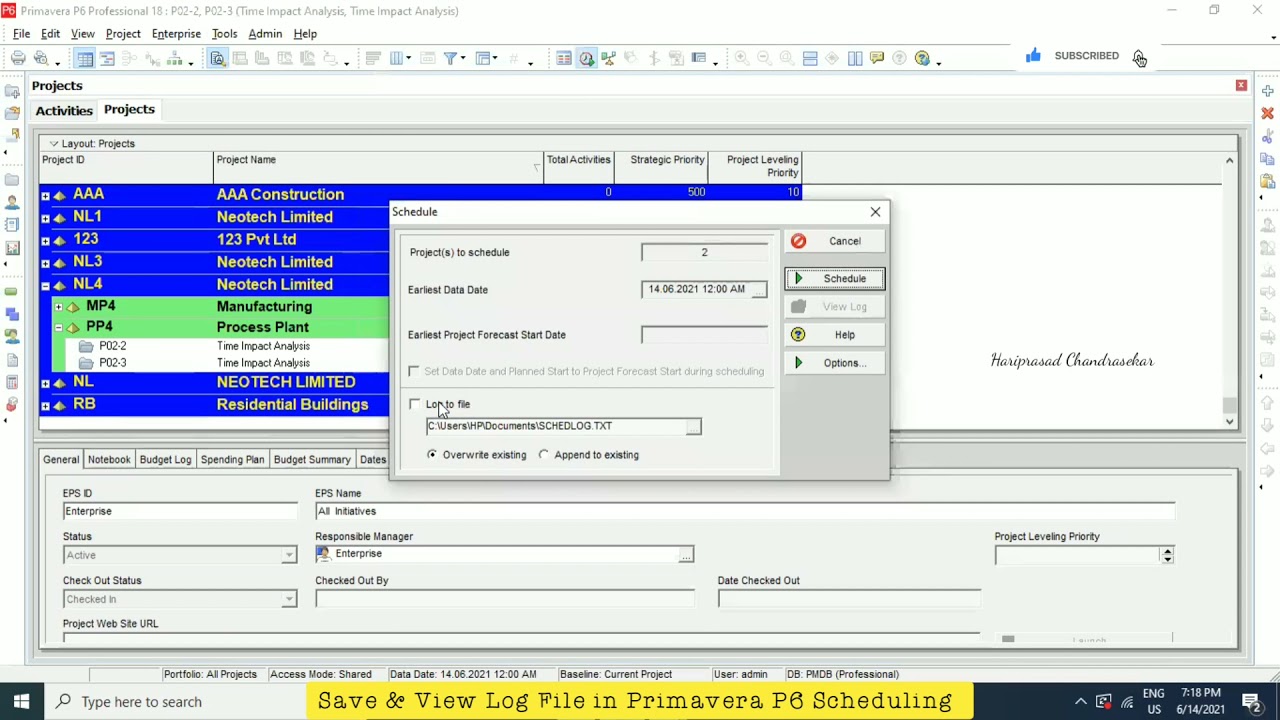Click the spreadsheet grid icon beside Schedule
The image size is (1280, 720).
click(564, 59)
